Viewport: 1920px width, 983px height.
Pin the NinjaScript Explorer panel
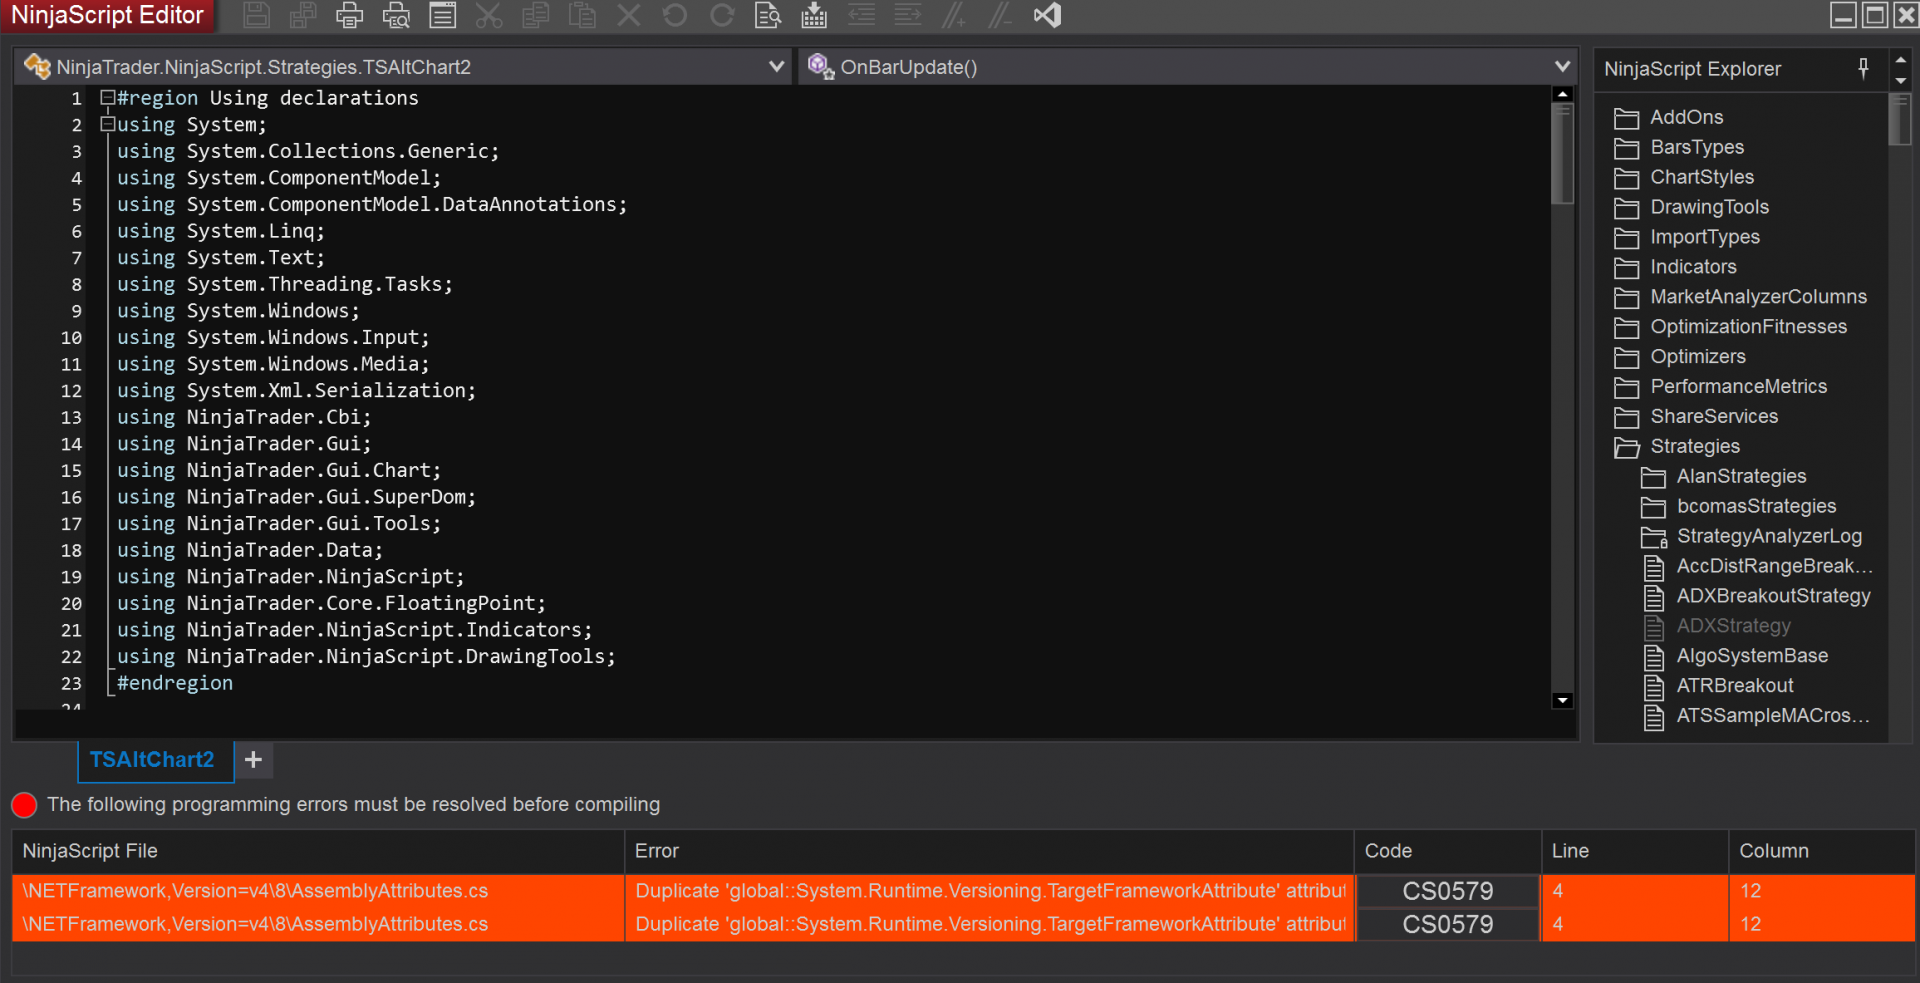point(1863,68)
